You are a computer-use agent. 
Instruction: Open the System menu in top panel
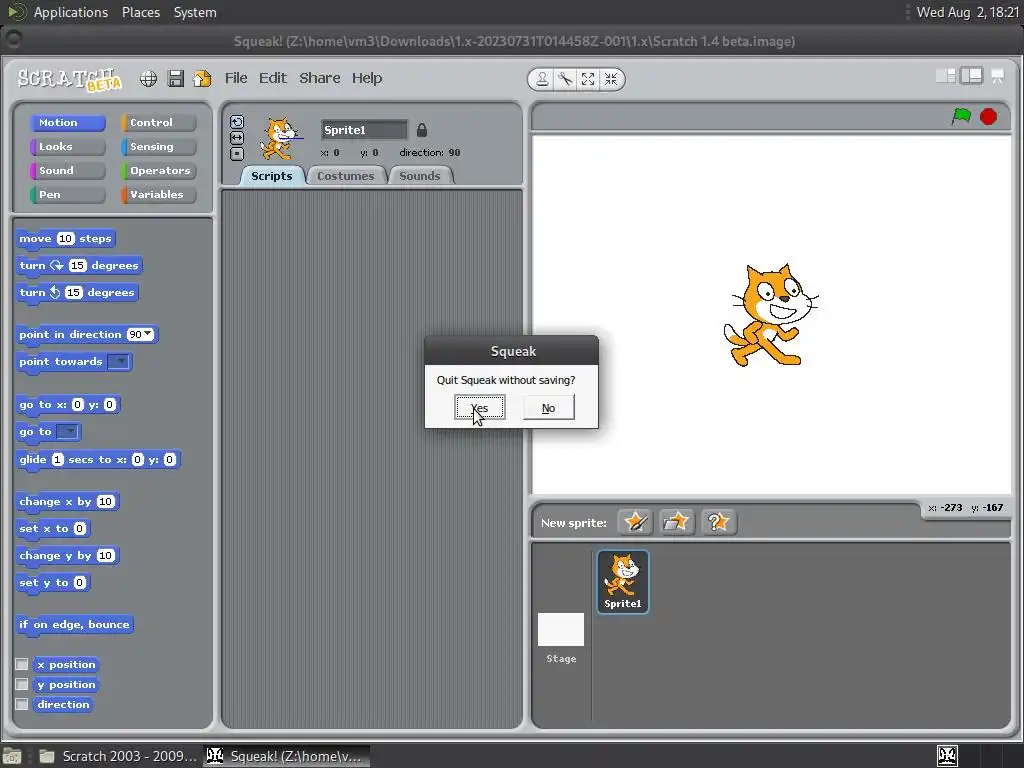point(195,12)
